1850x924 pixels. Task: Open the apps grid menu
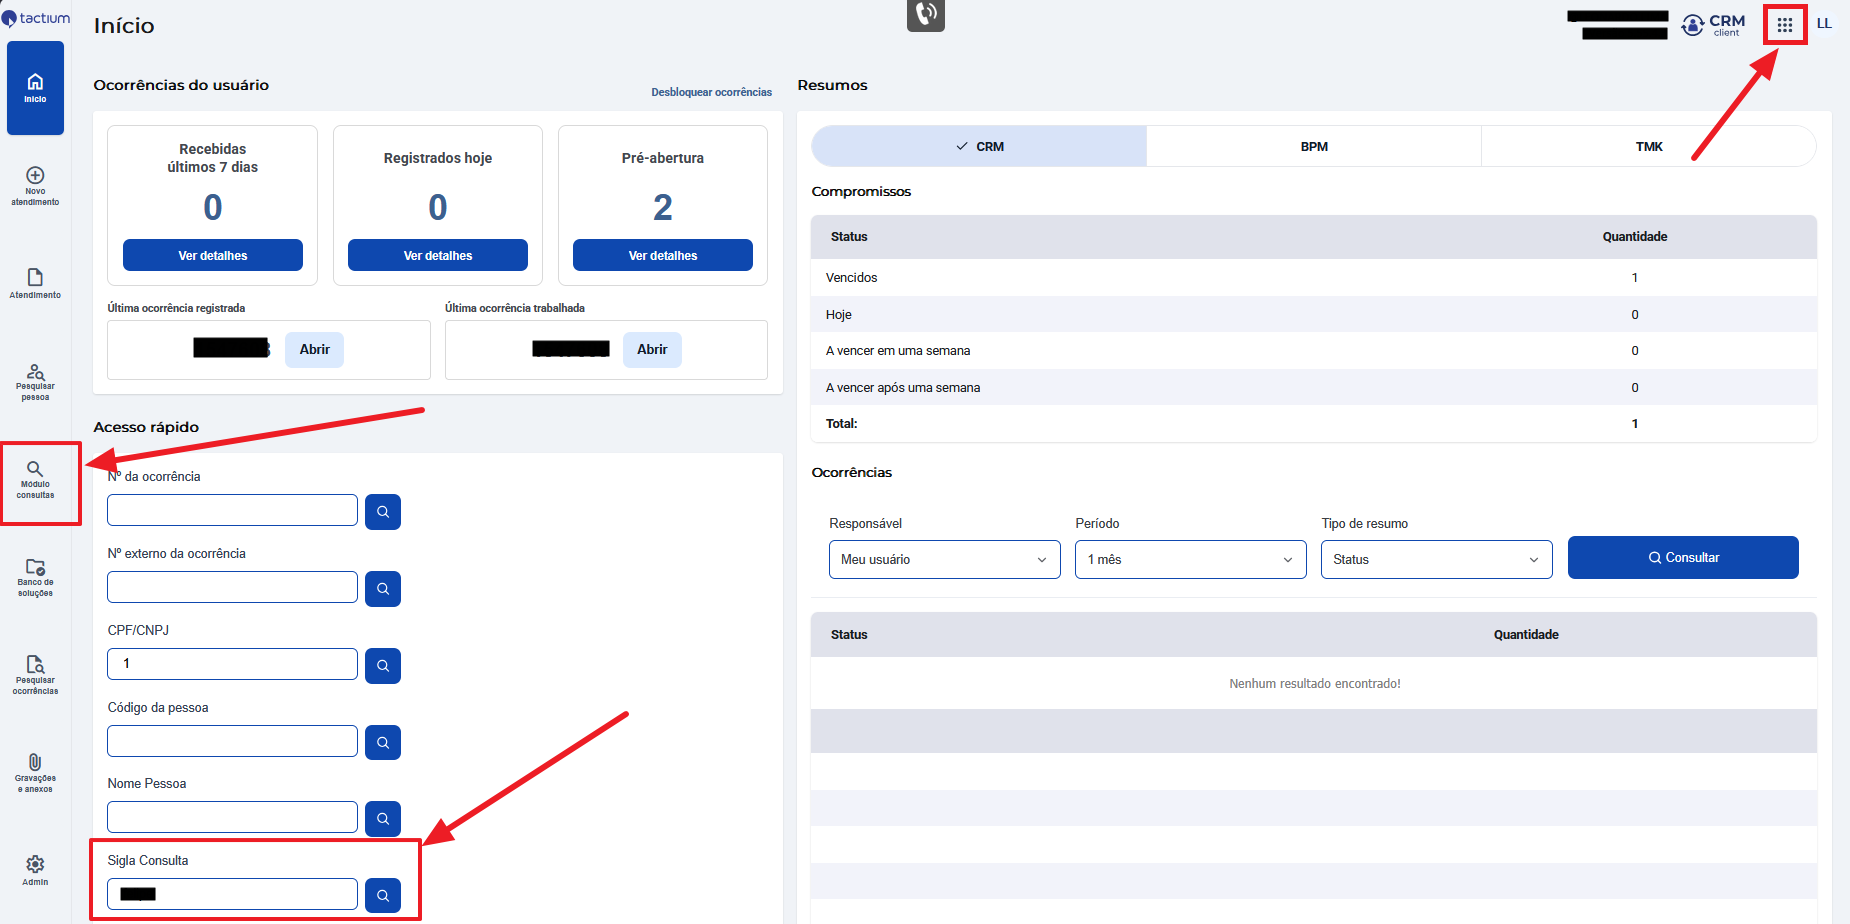(1785, 24)
